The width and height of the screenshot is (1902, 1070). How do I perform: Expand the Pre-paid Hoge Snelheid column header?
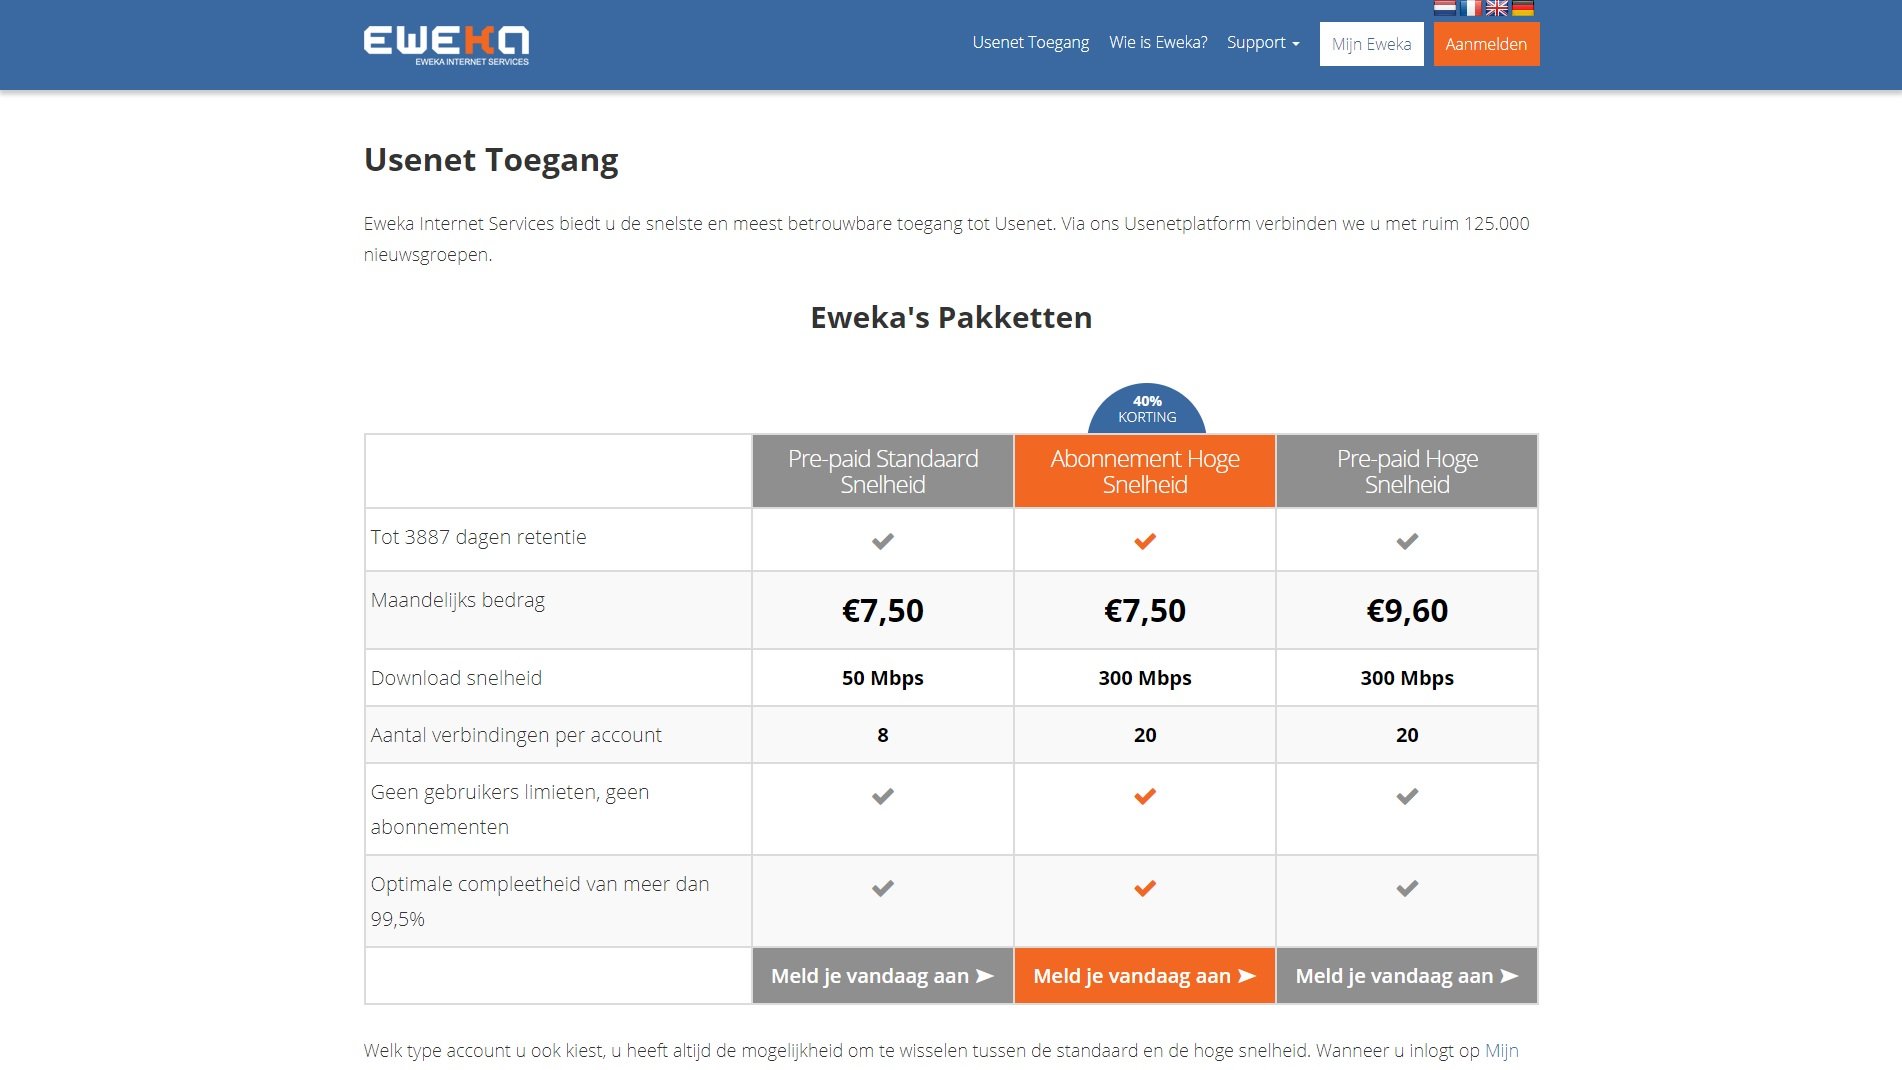coord(1406,471)
